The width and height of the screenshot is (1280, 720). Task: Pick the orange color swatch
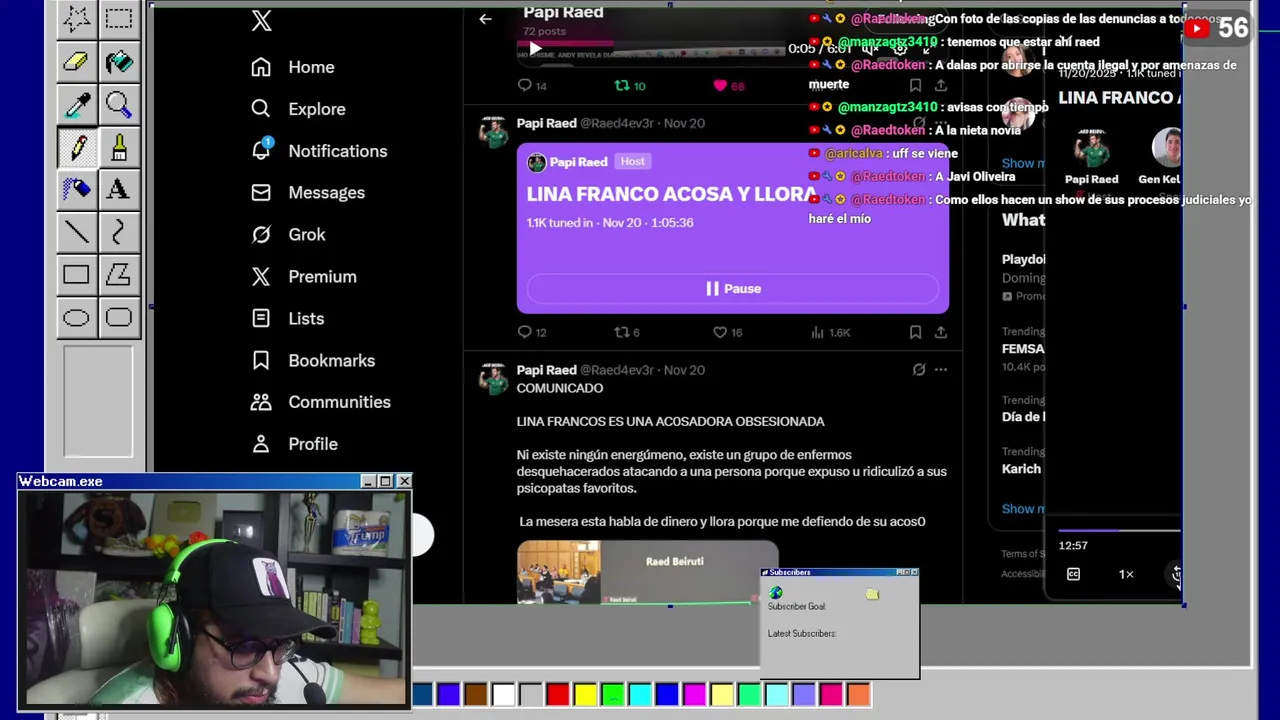[858, 694]
